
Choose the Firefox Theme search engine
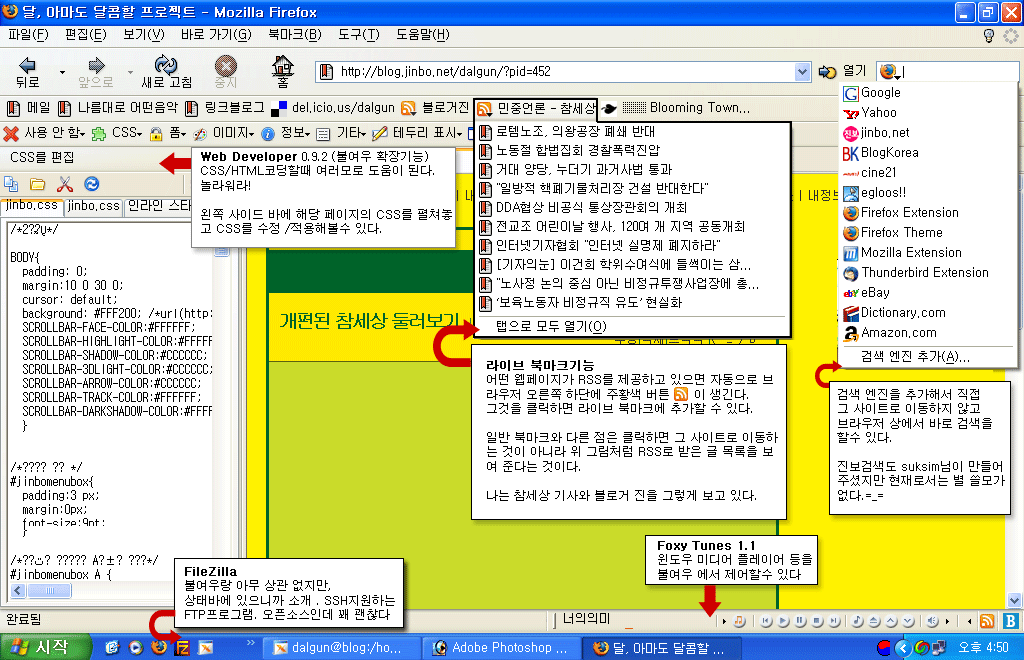[x=927, y=232]
